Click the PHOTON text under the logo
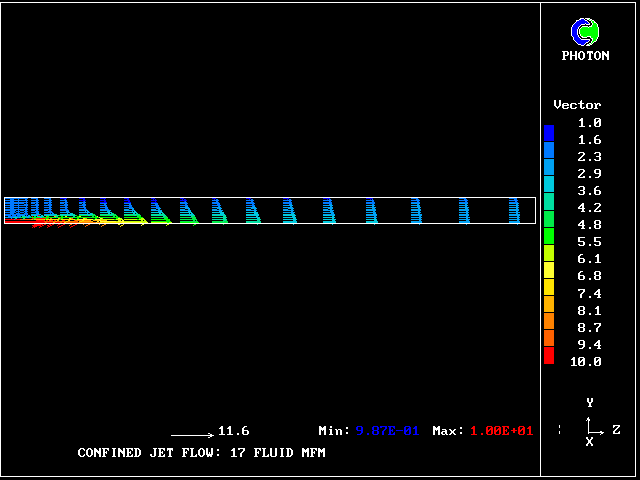This screenshot has width=640, height=480. click(x=585, y=56)
